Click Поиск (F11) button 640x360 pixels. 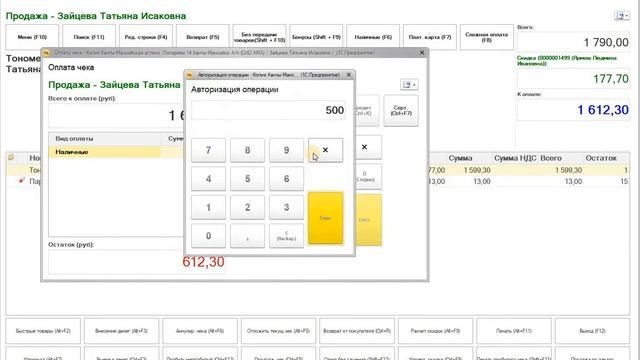[x=89, y=37]
